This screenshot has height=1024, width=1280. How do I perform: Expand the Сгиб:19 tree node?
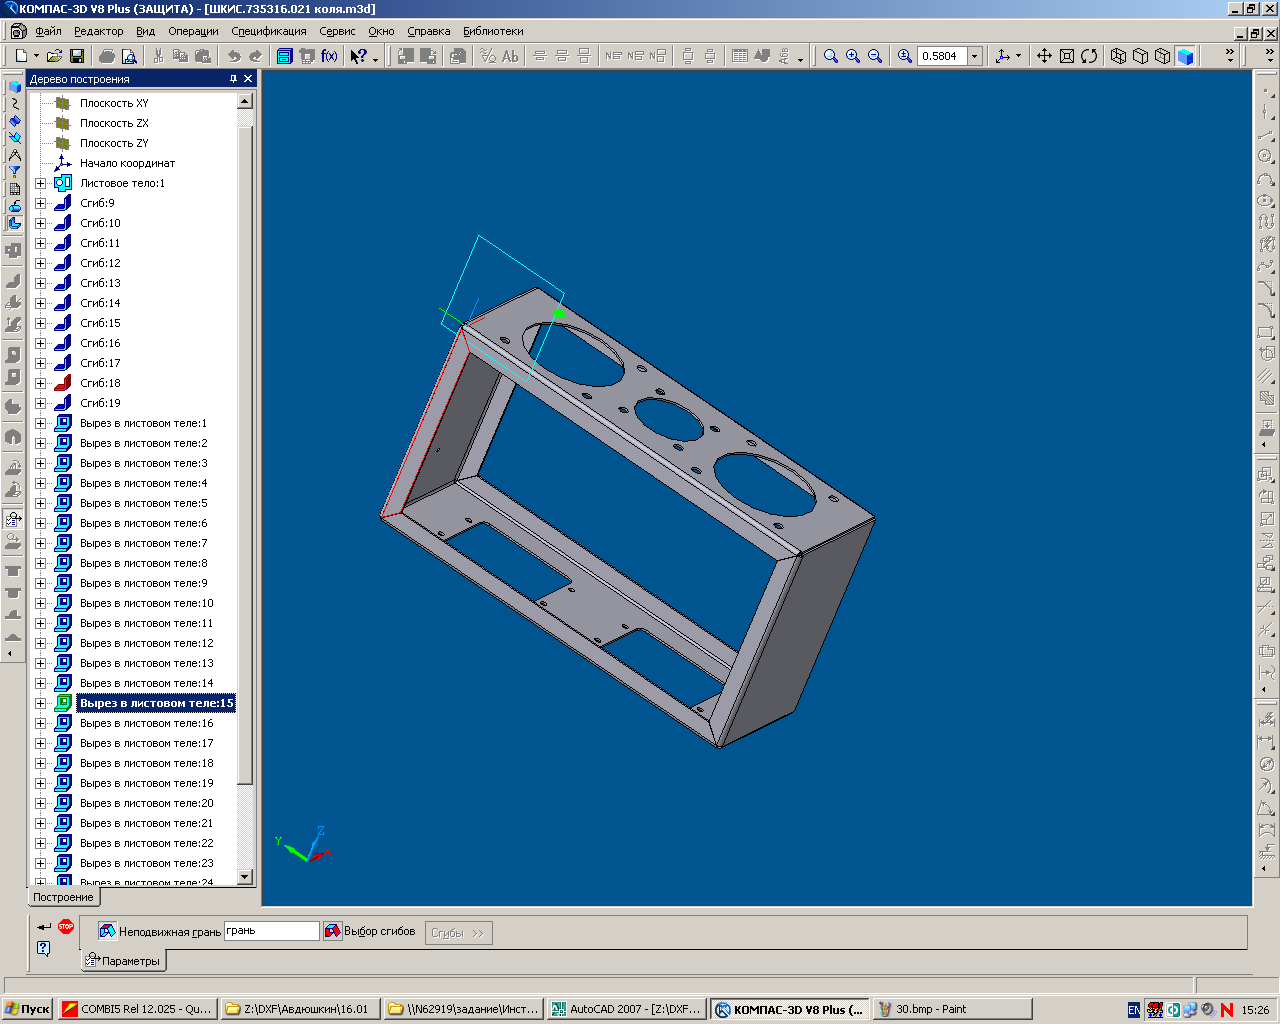(x=40, y=403)
